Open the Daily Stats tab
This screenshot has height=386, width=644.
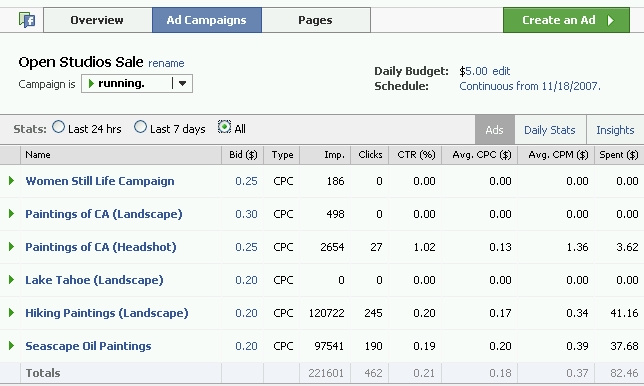(x=550, y=130)
